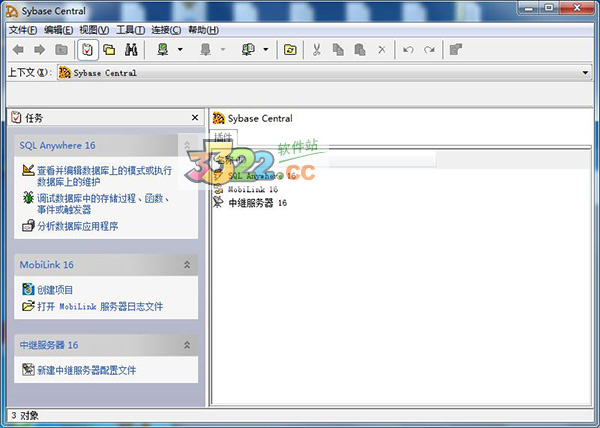Click the Copy toolbar icon
Viewport: 600px width, 428px height.
pos(338,50)
